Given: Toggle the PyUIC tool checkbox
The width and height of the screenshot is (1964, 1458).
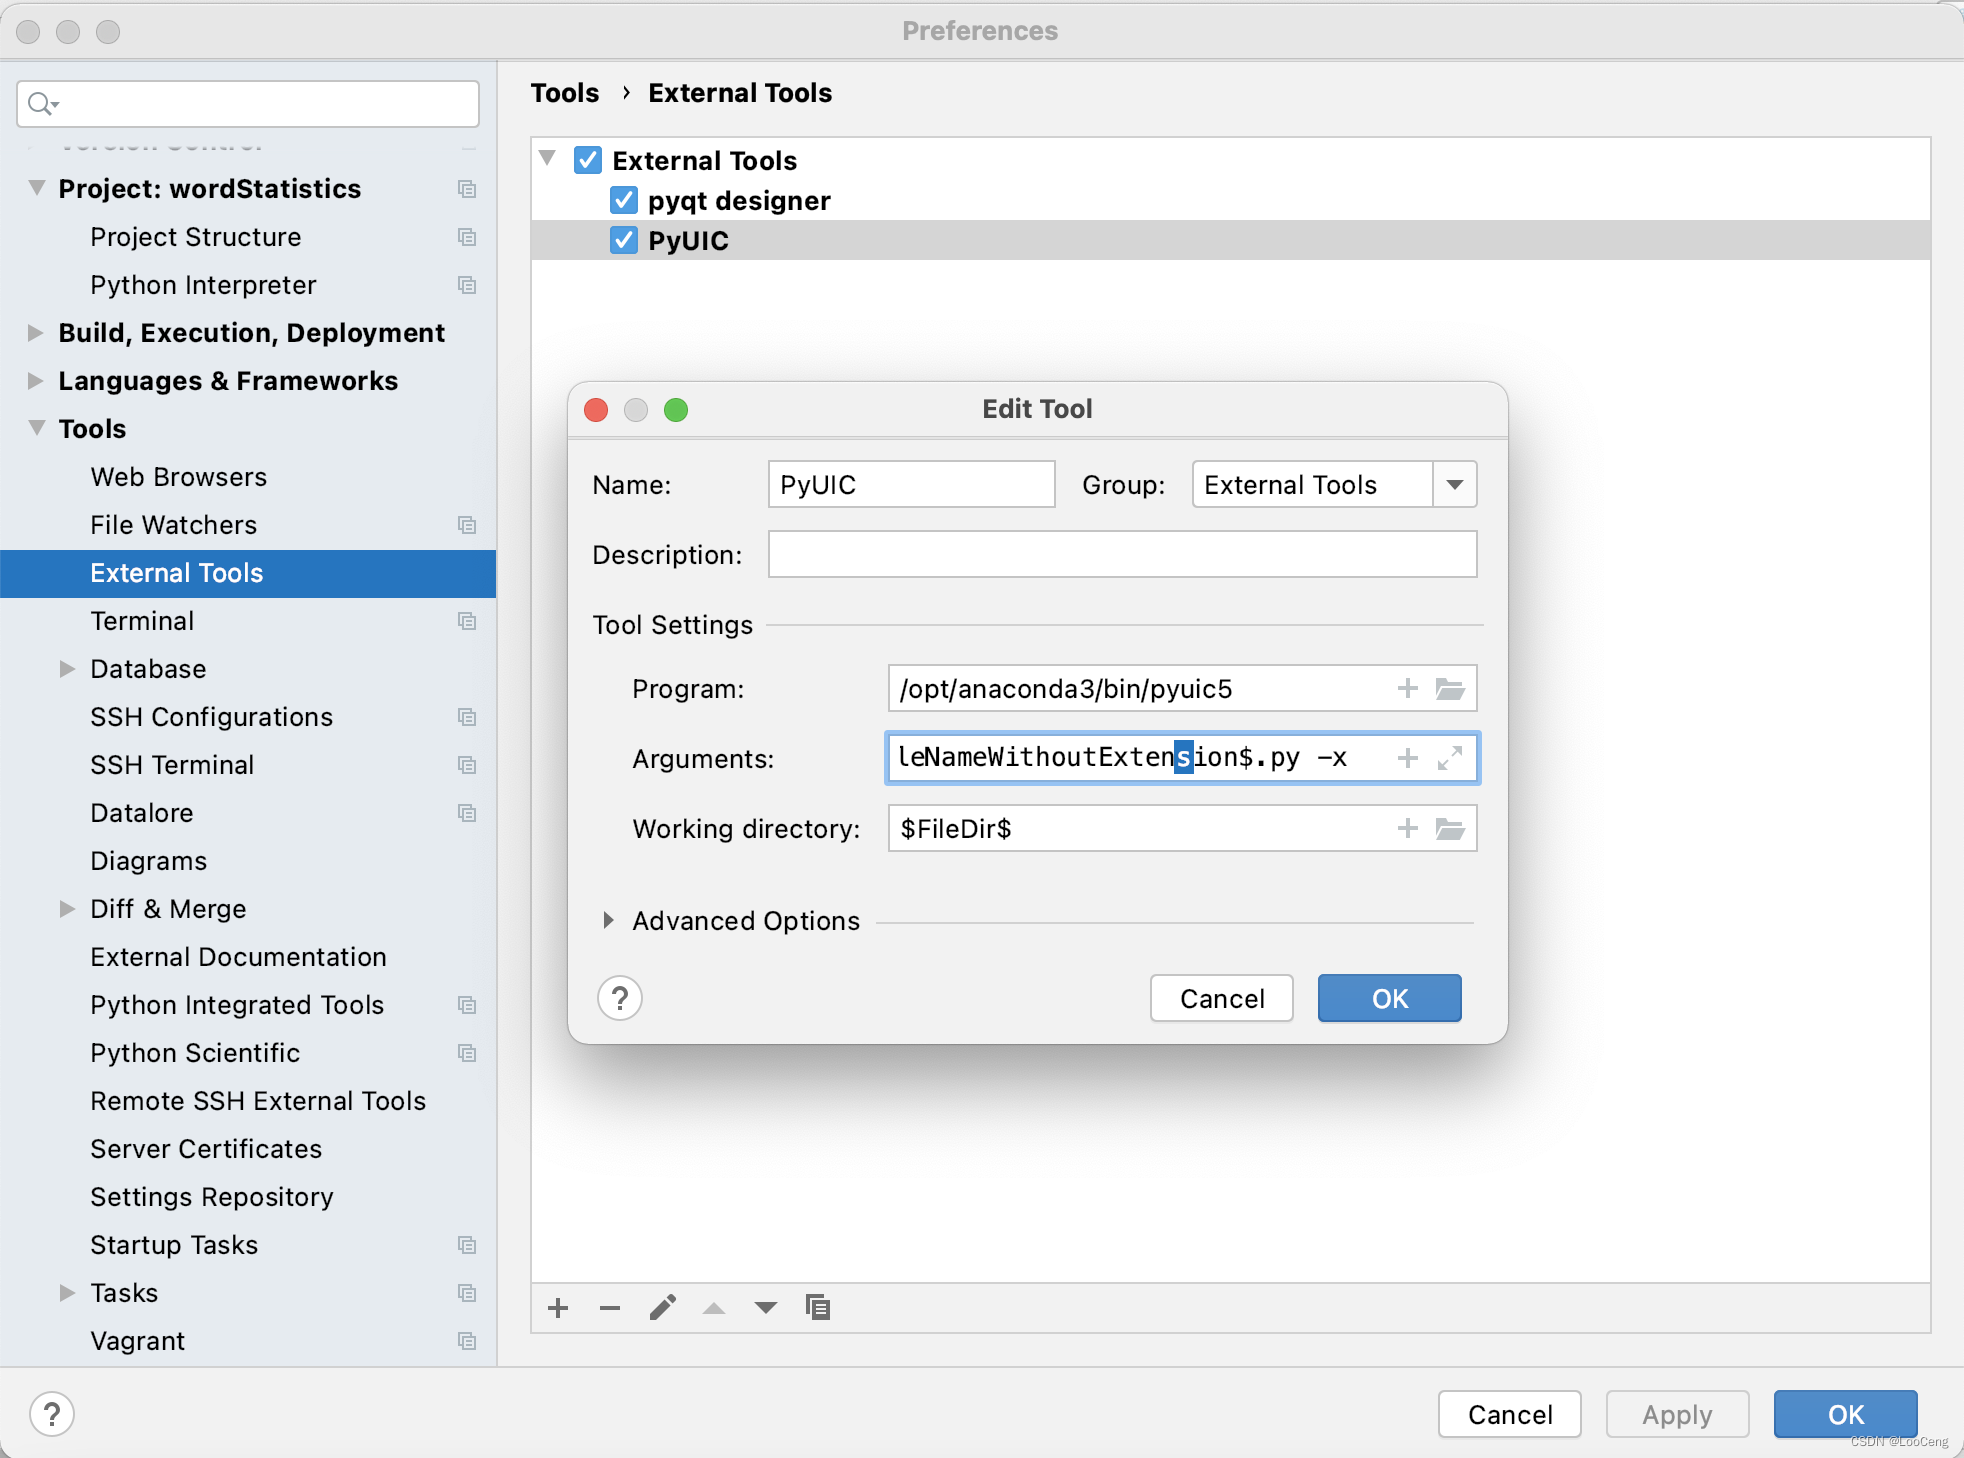Looking at the screenshot, I should pos(624,241).
